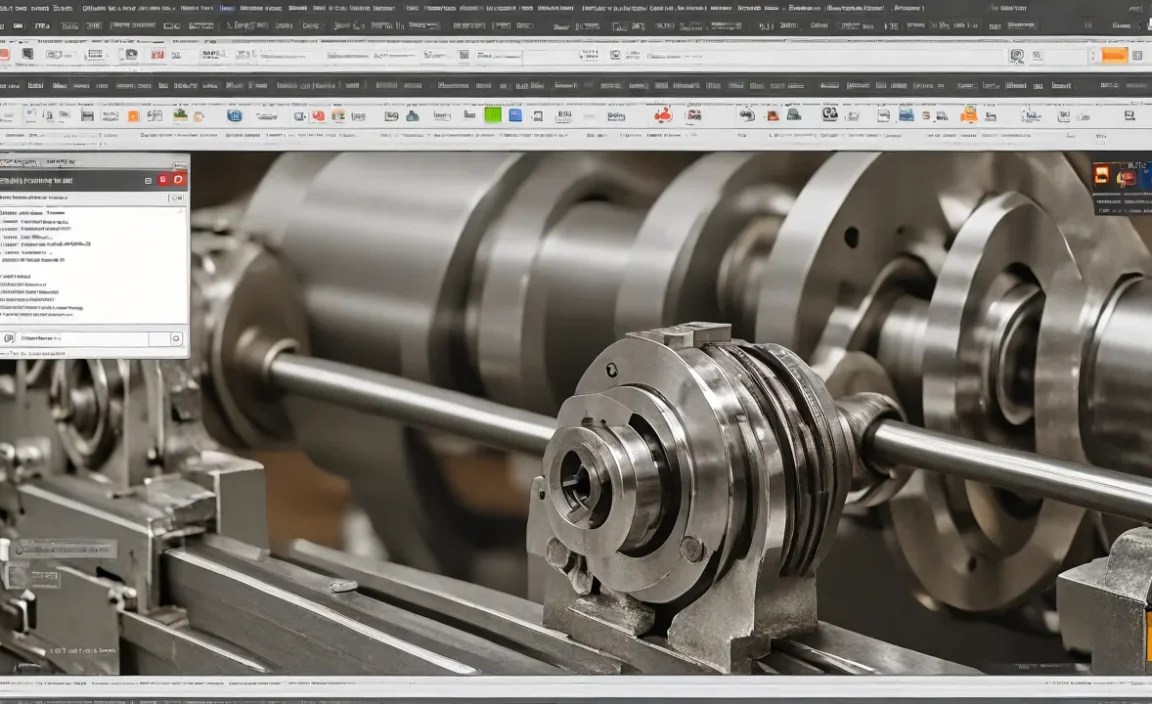The image size is (1152, 704).
Task: Click the small orange square toolbar icon
Action: pyautogui.click(x=133, y=116)
